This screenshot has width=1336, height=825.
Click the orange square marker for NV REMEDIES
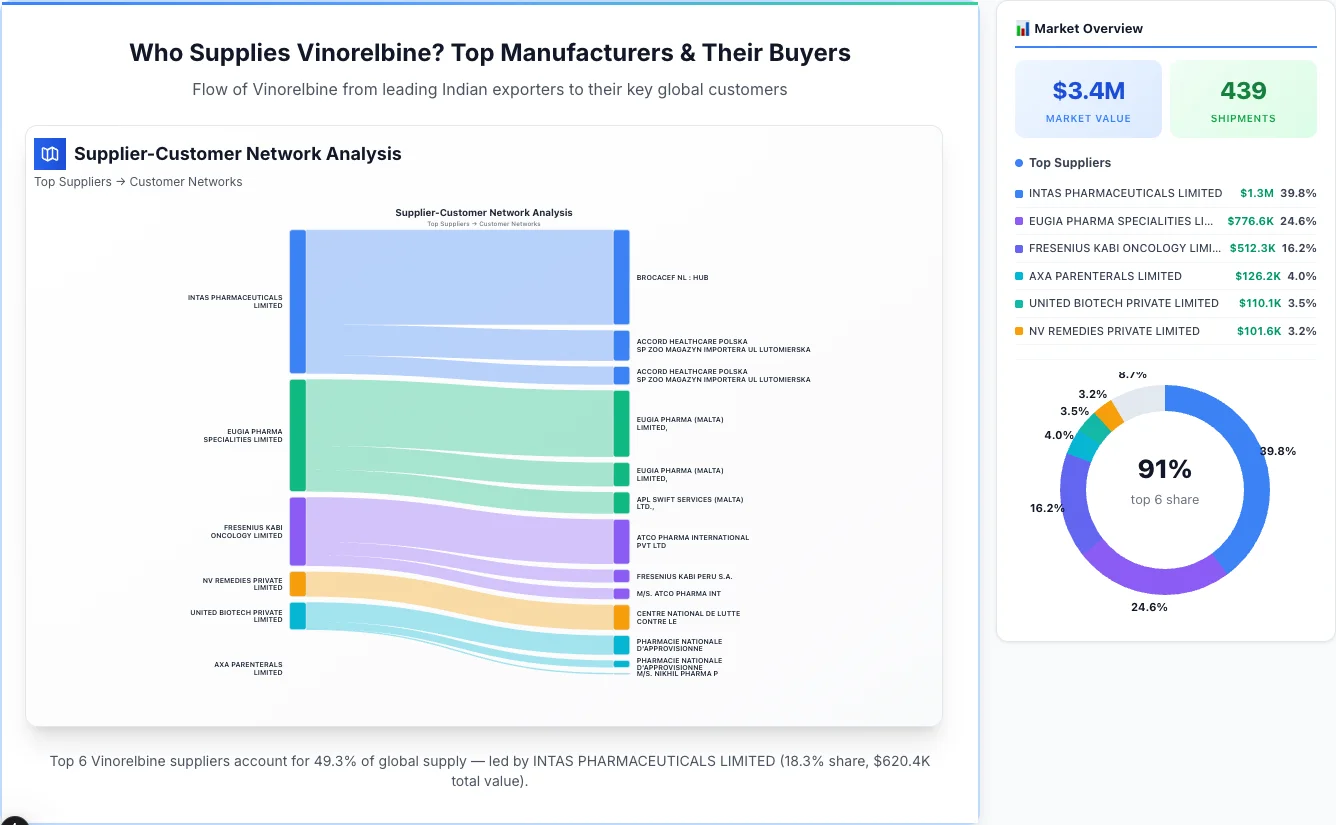tap(1021, 331)
